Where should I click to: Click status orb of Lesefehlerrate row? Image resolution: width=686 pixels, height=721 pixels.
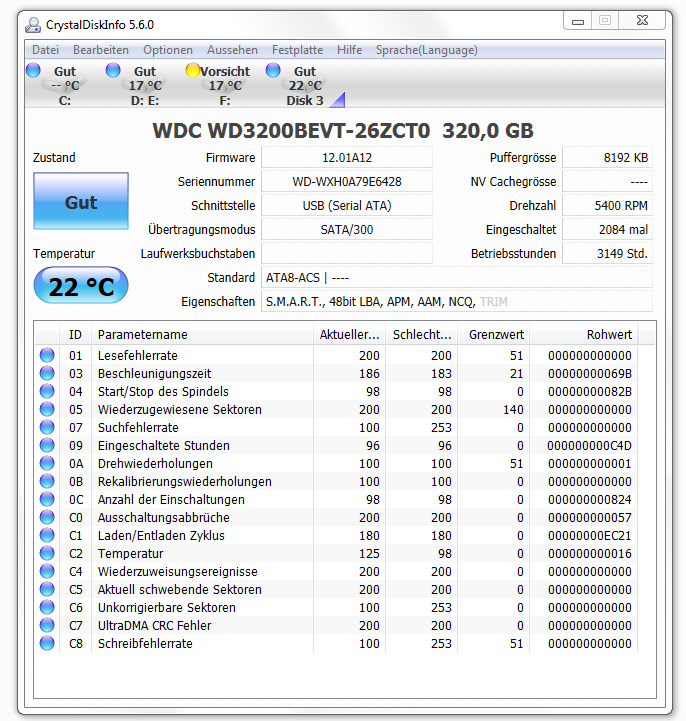[x=47, y=355]
